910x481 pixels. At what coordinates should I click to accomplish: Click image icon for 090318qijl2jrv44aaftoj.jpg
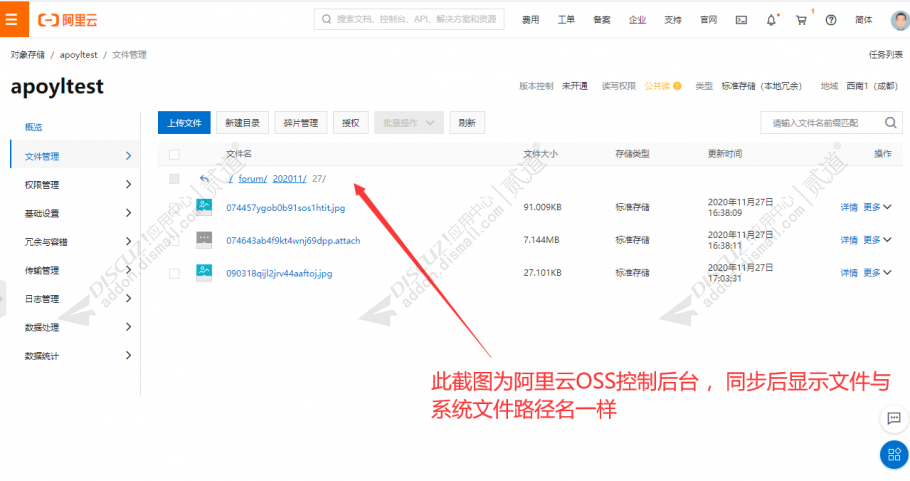pos(204,273)
